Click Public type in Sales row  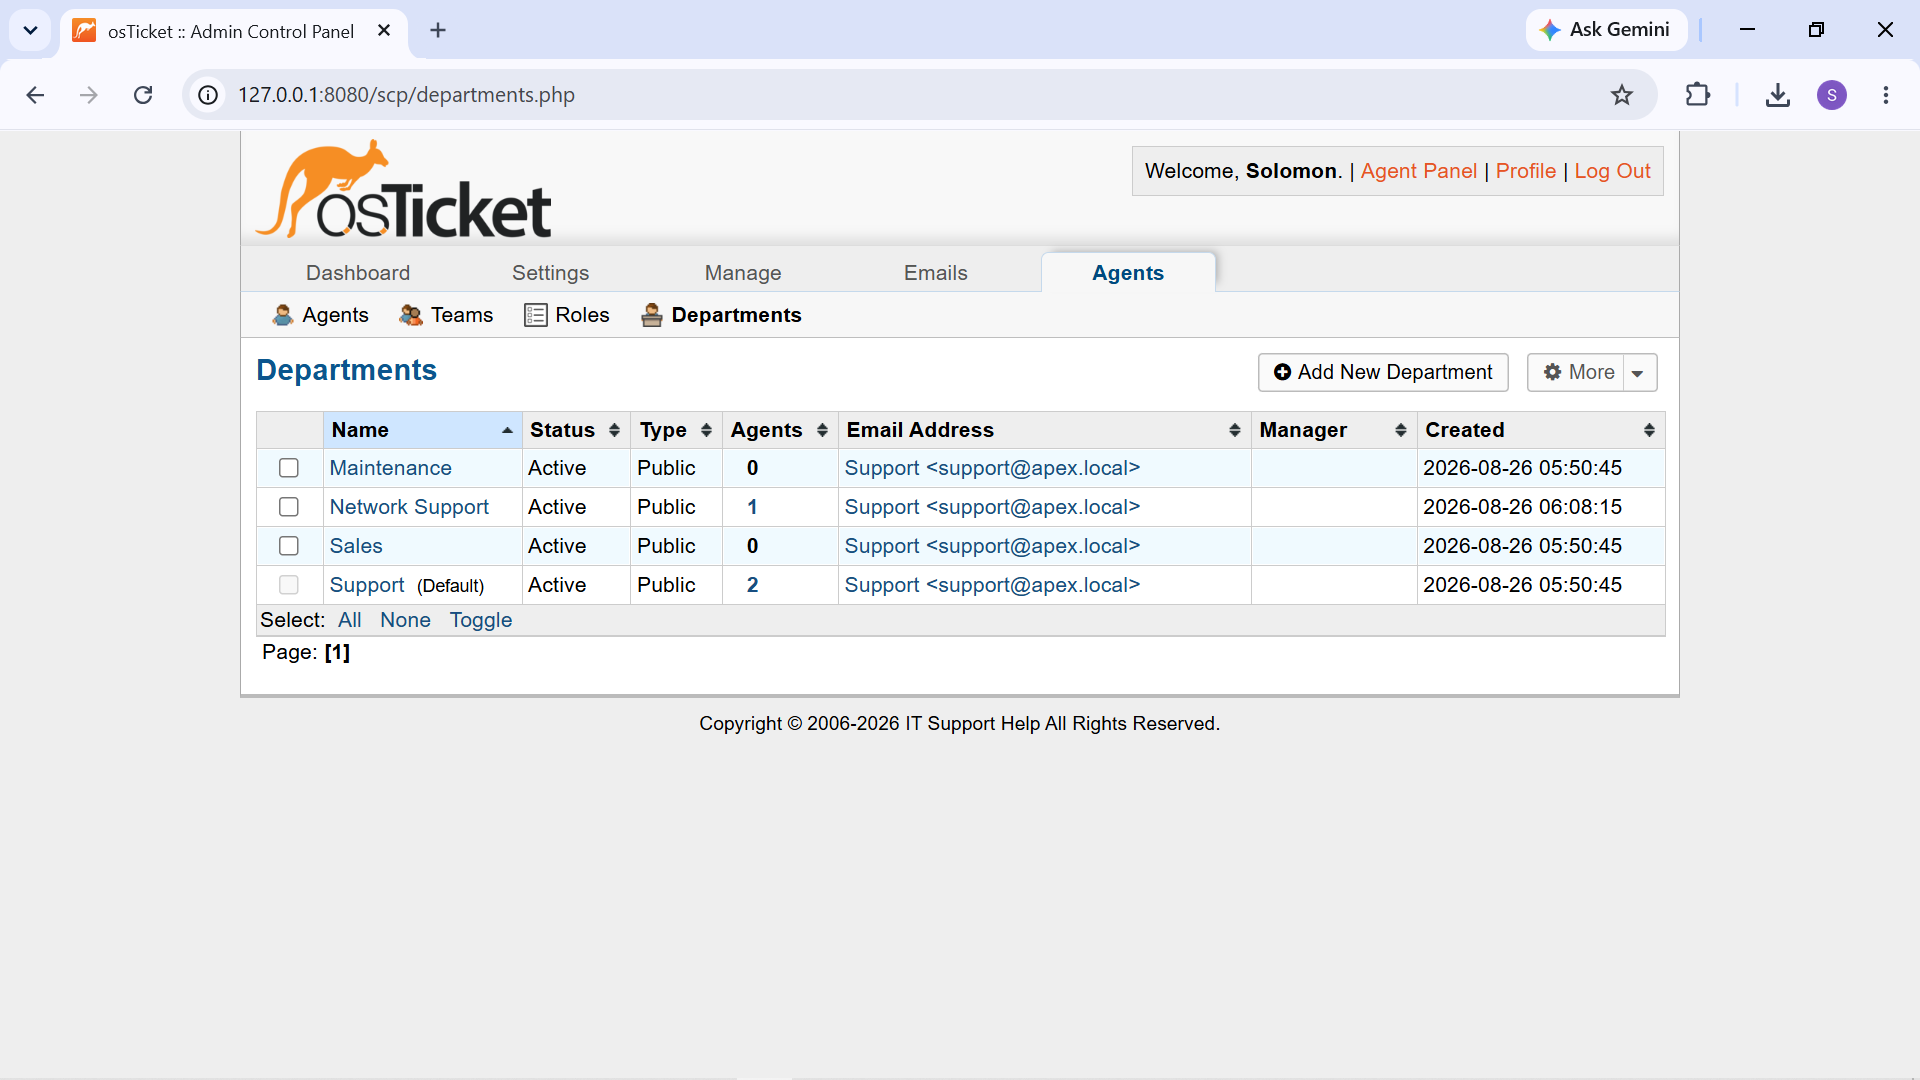pos(666,546)
